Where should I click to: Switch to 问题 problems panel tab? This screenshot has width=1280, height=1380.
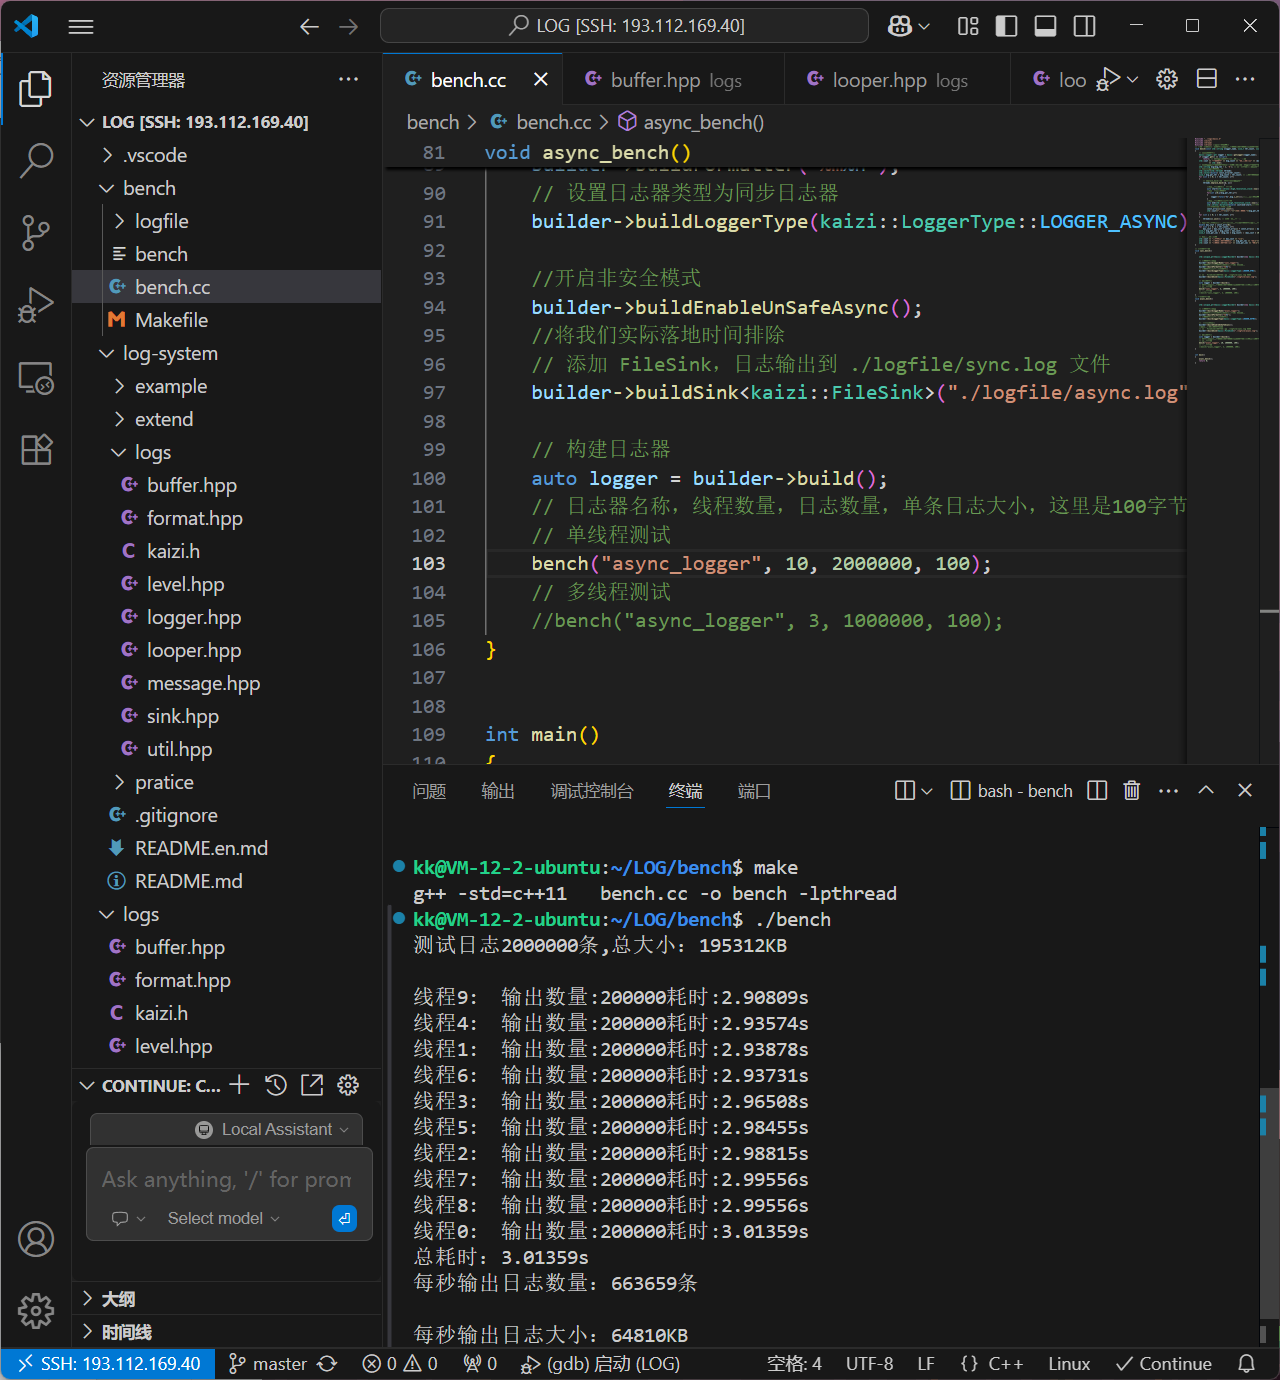429,791
